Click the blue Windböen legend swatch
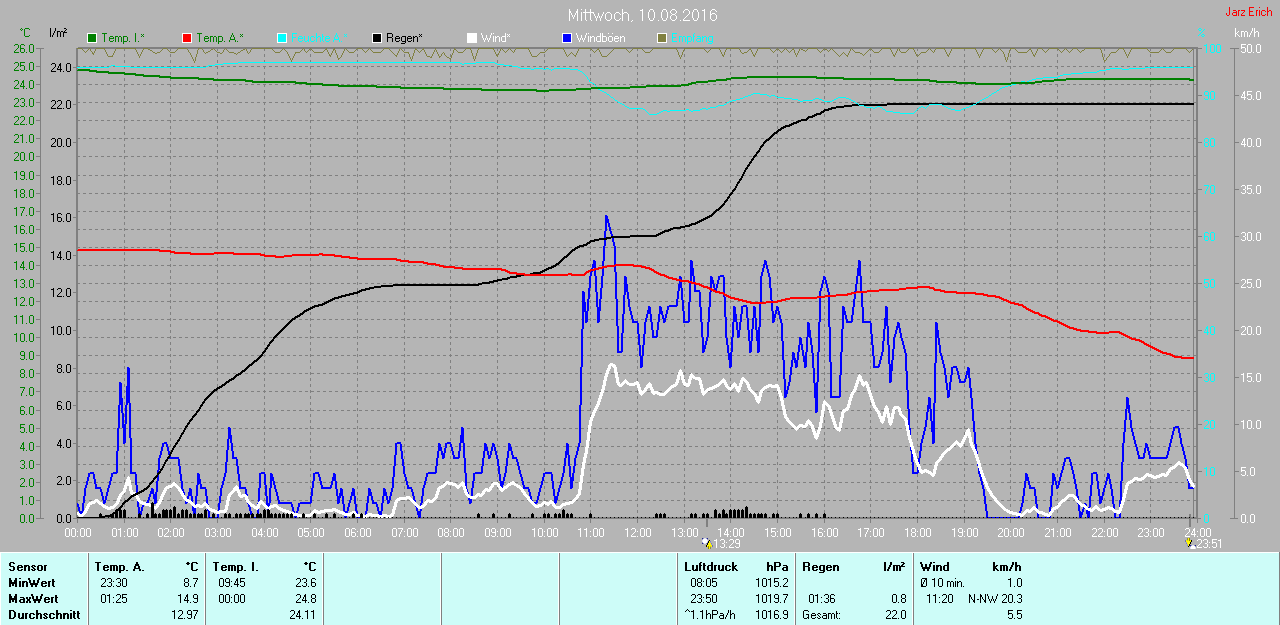 click(x=567, y=38)
